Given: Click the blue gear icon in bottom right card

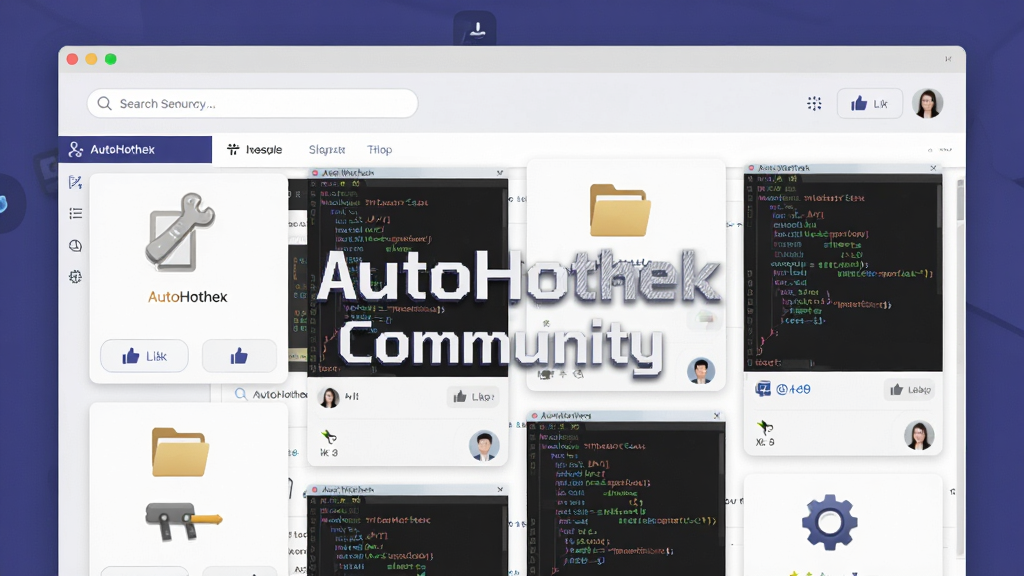Looking at the screenshot, I should pyautogui.click(x=829, y=521).
